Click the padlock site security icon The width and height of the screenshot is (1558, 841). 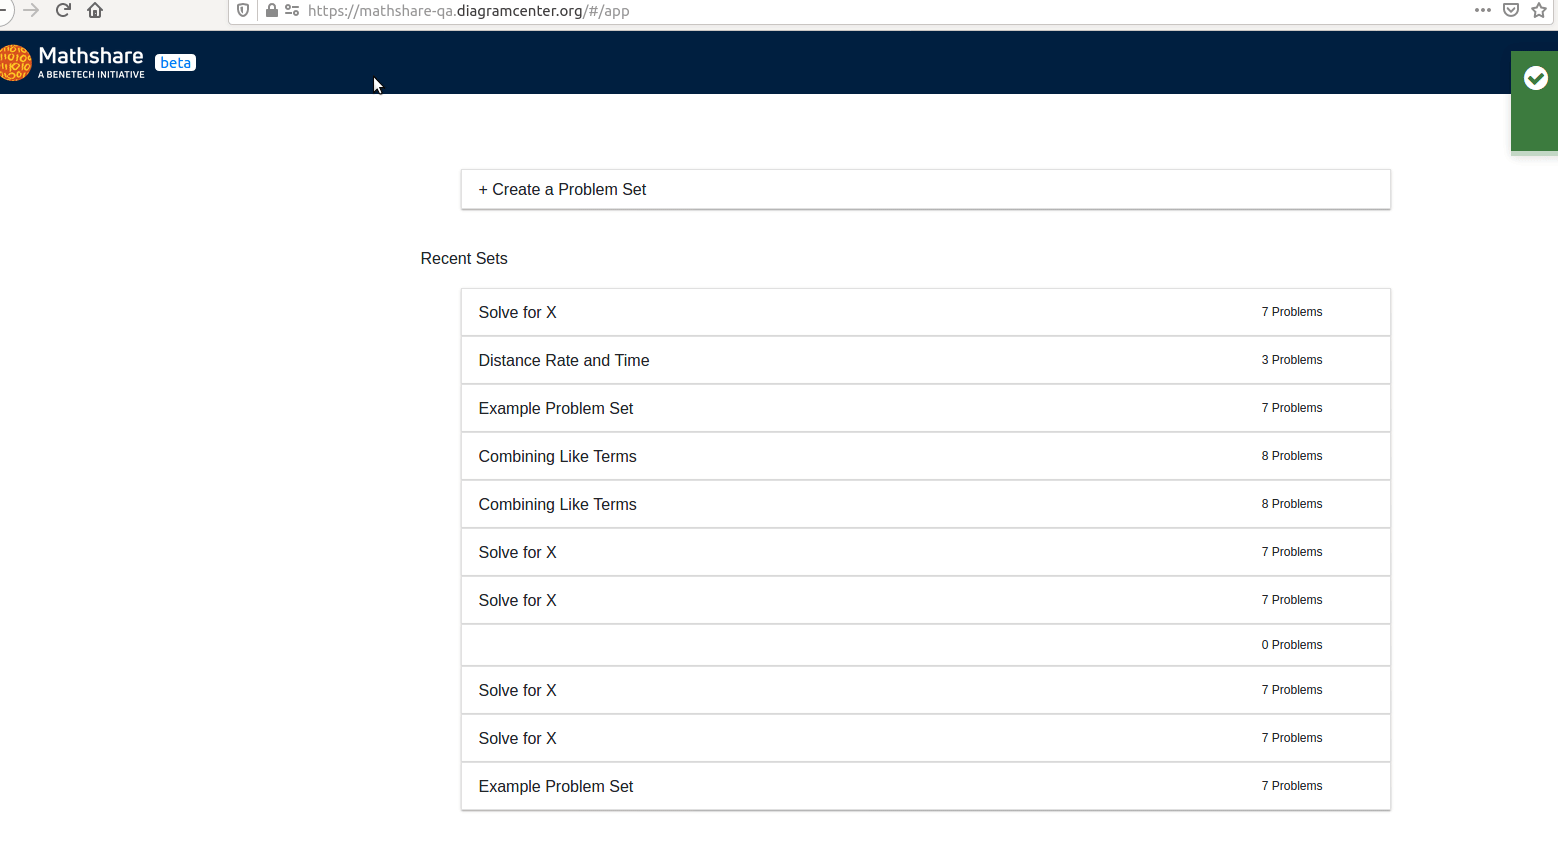270,11
